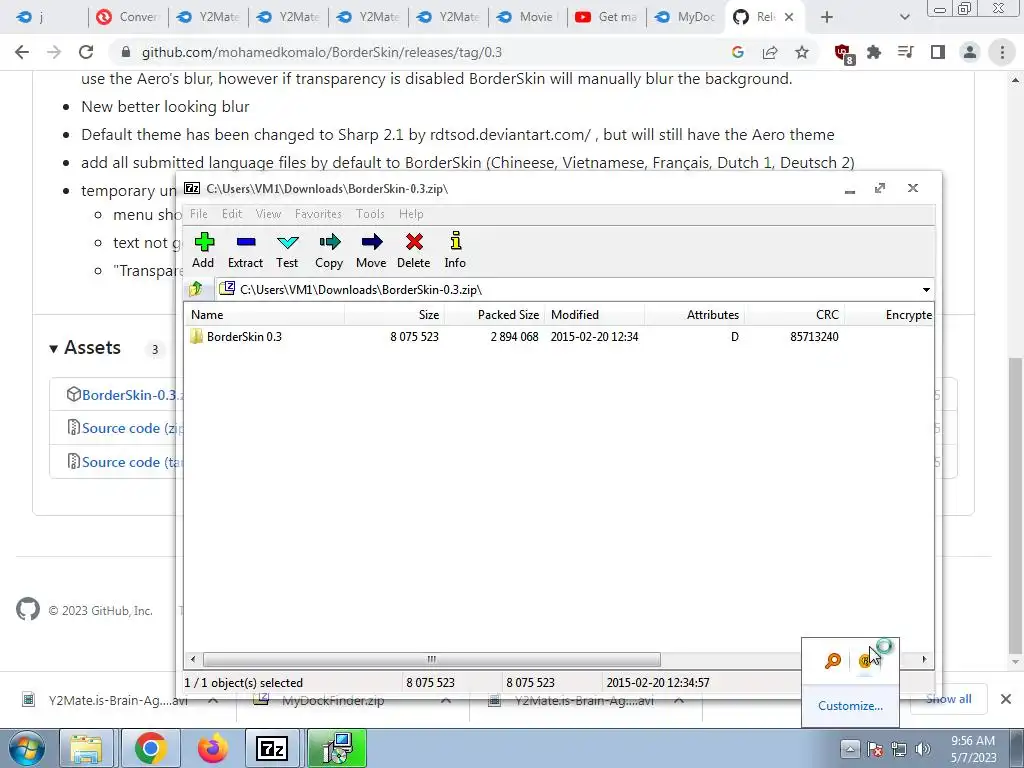Click Show all downloads
Image resolution: width=1024 pixels, height=768 pixels.
click(x=948, y=699)
